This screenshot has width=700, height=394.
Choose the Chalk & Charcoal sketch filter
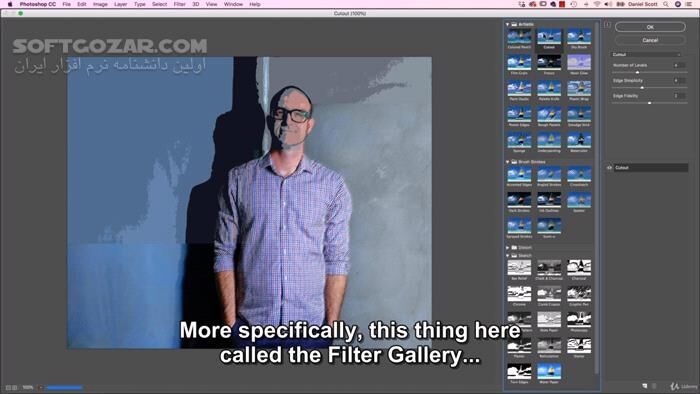click(549, 268)
